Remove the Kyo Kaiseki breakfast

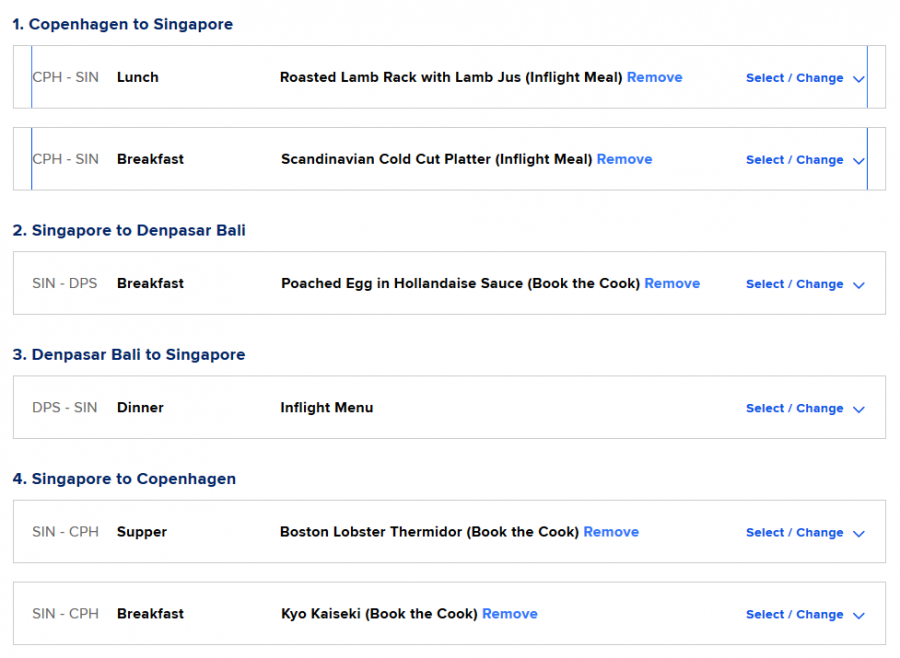point(509,614)
